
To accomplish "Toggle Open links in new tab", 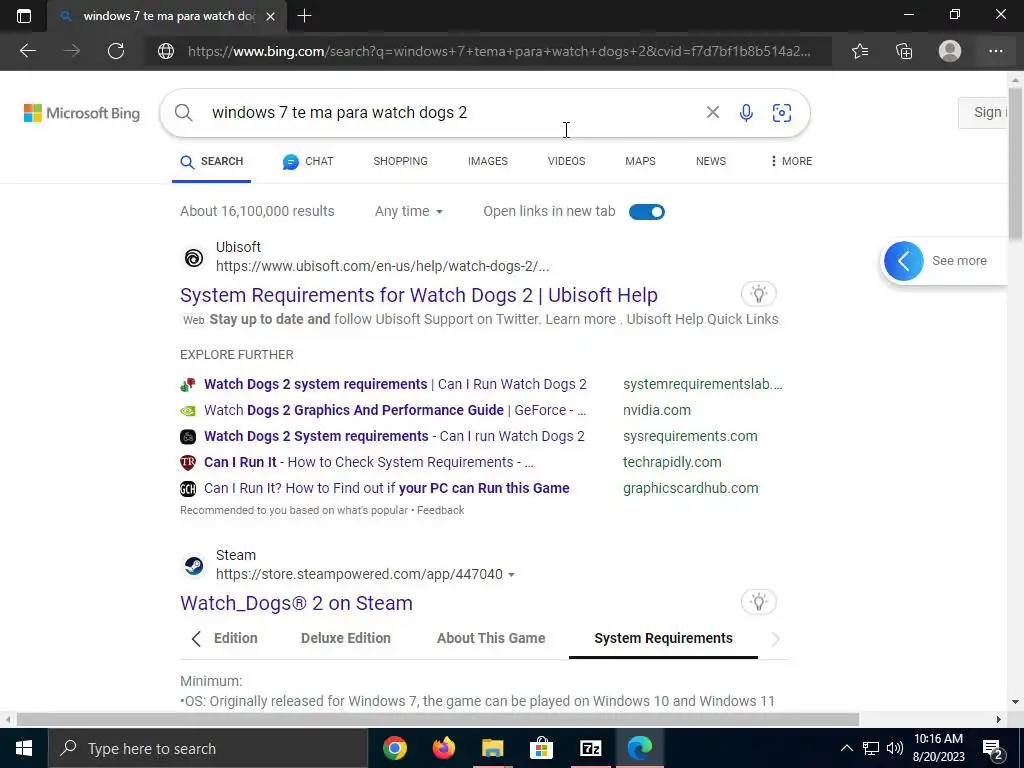I will pos(647,212).
